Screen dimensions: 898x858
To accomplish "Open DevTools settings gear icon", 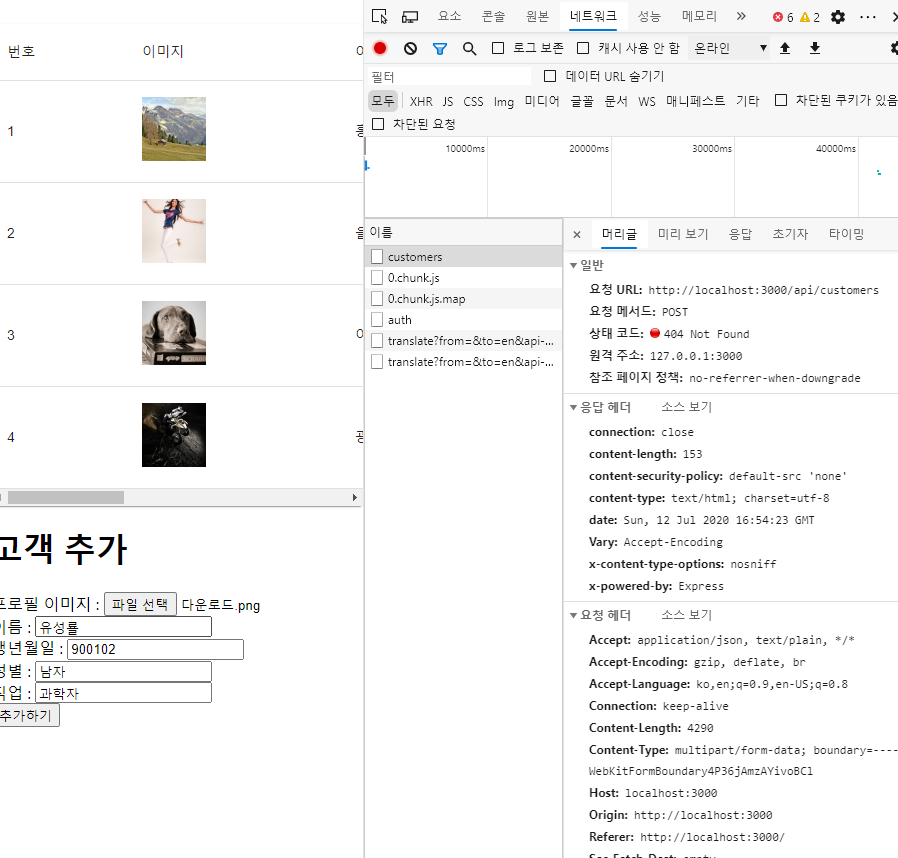I will tap(838, 17).
